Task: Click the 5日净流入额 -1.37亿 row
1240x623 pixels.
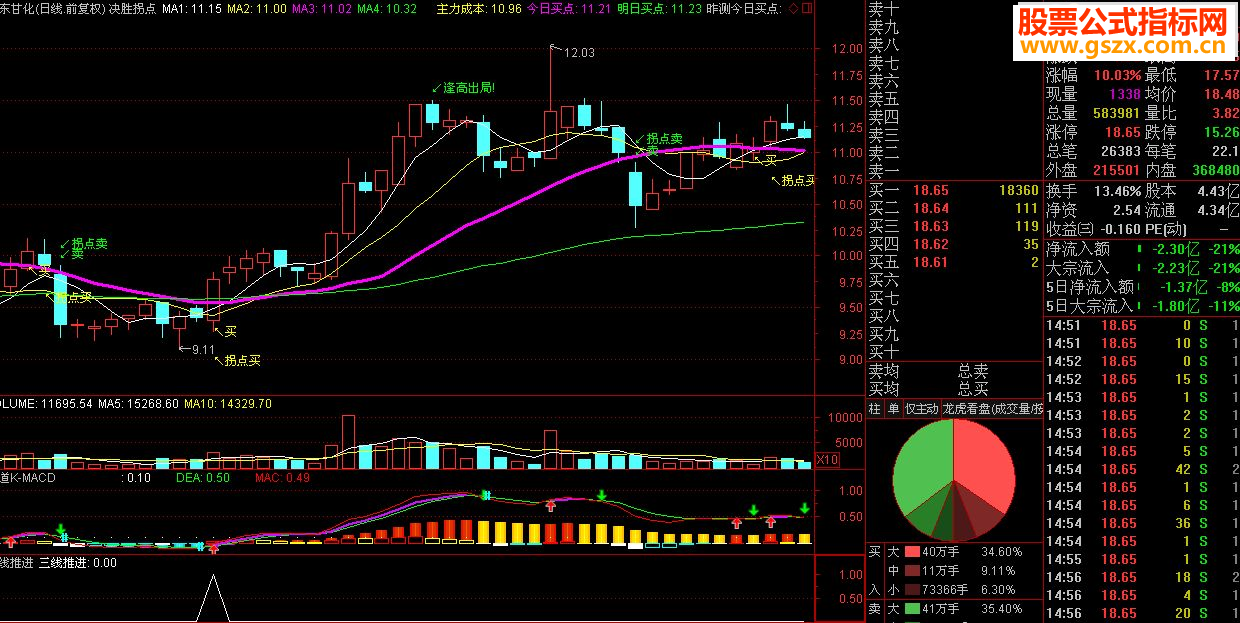Action: [1142, 287]
